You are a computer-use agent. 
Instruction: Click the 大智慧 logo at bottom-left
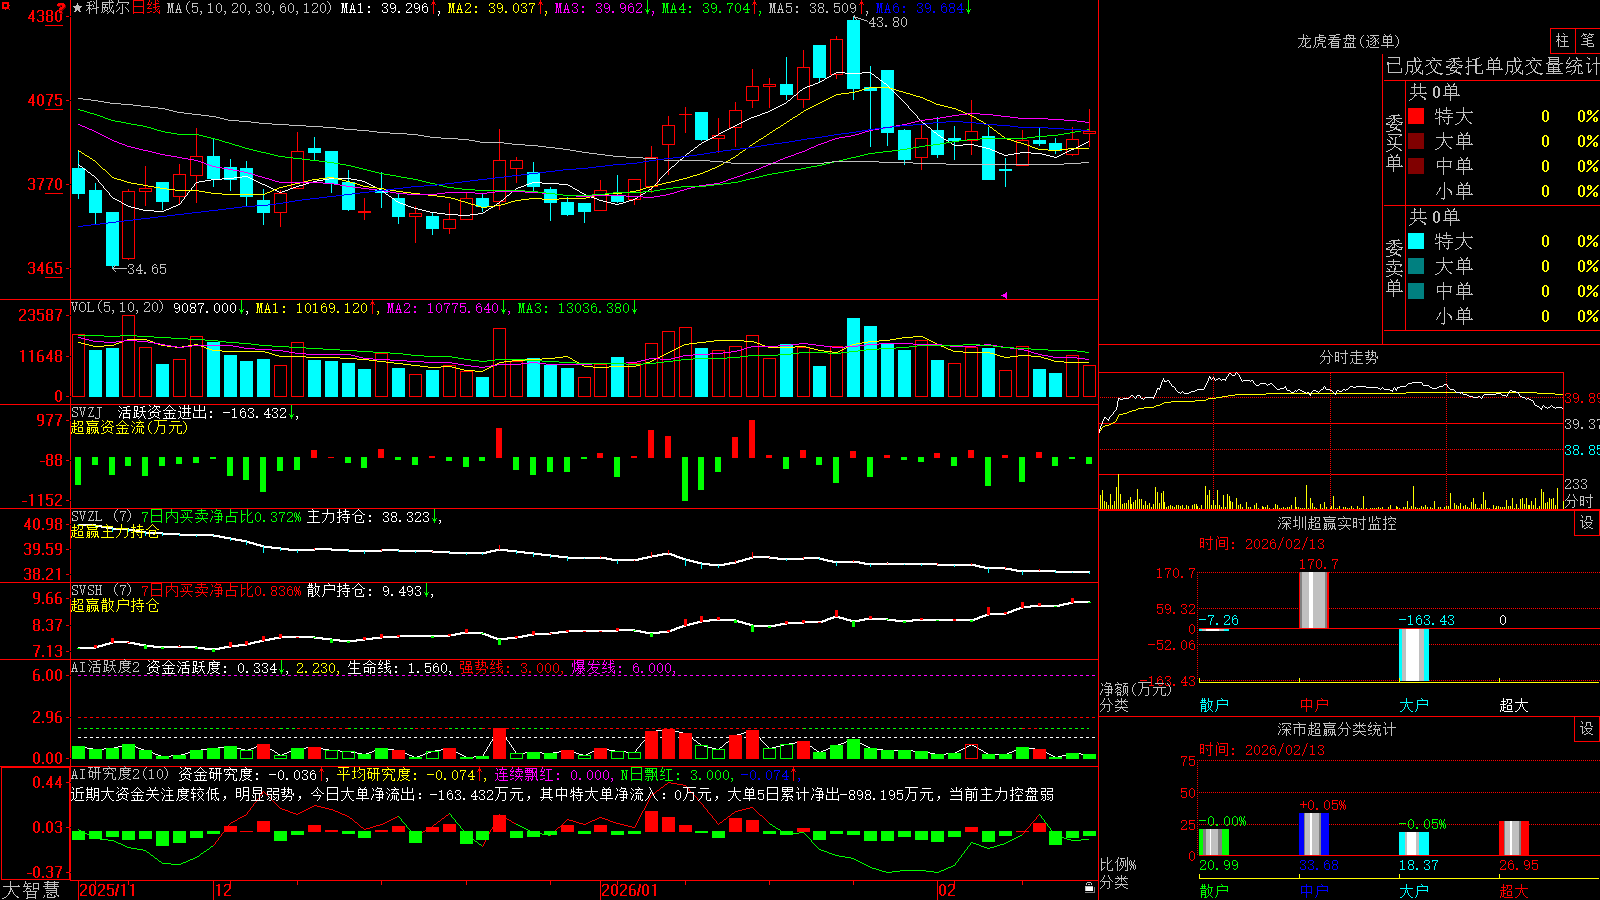tap(31, 890)
